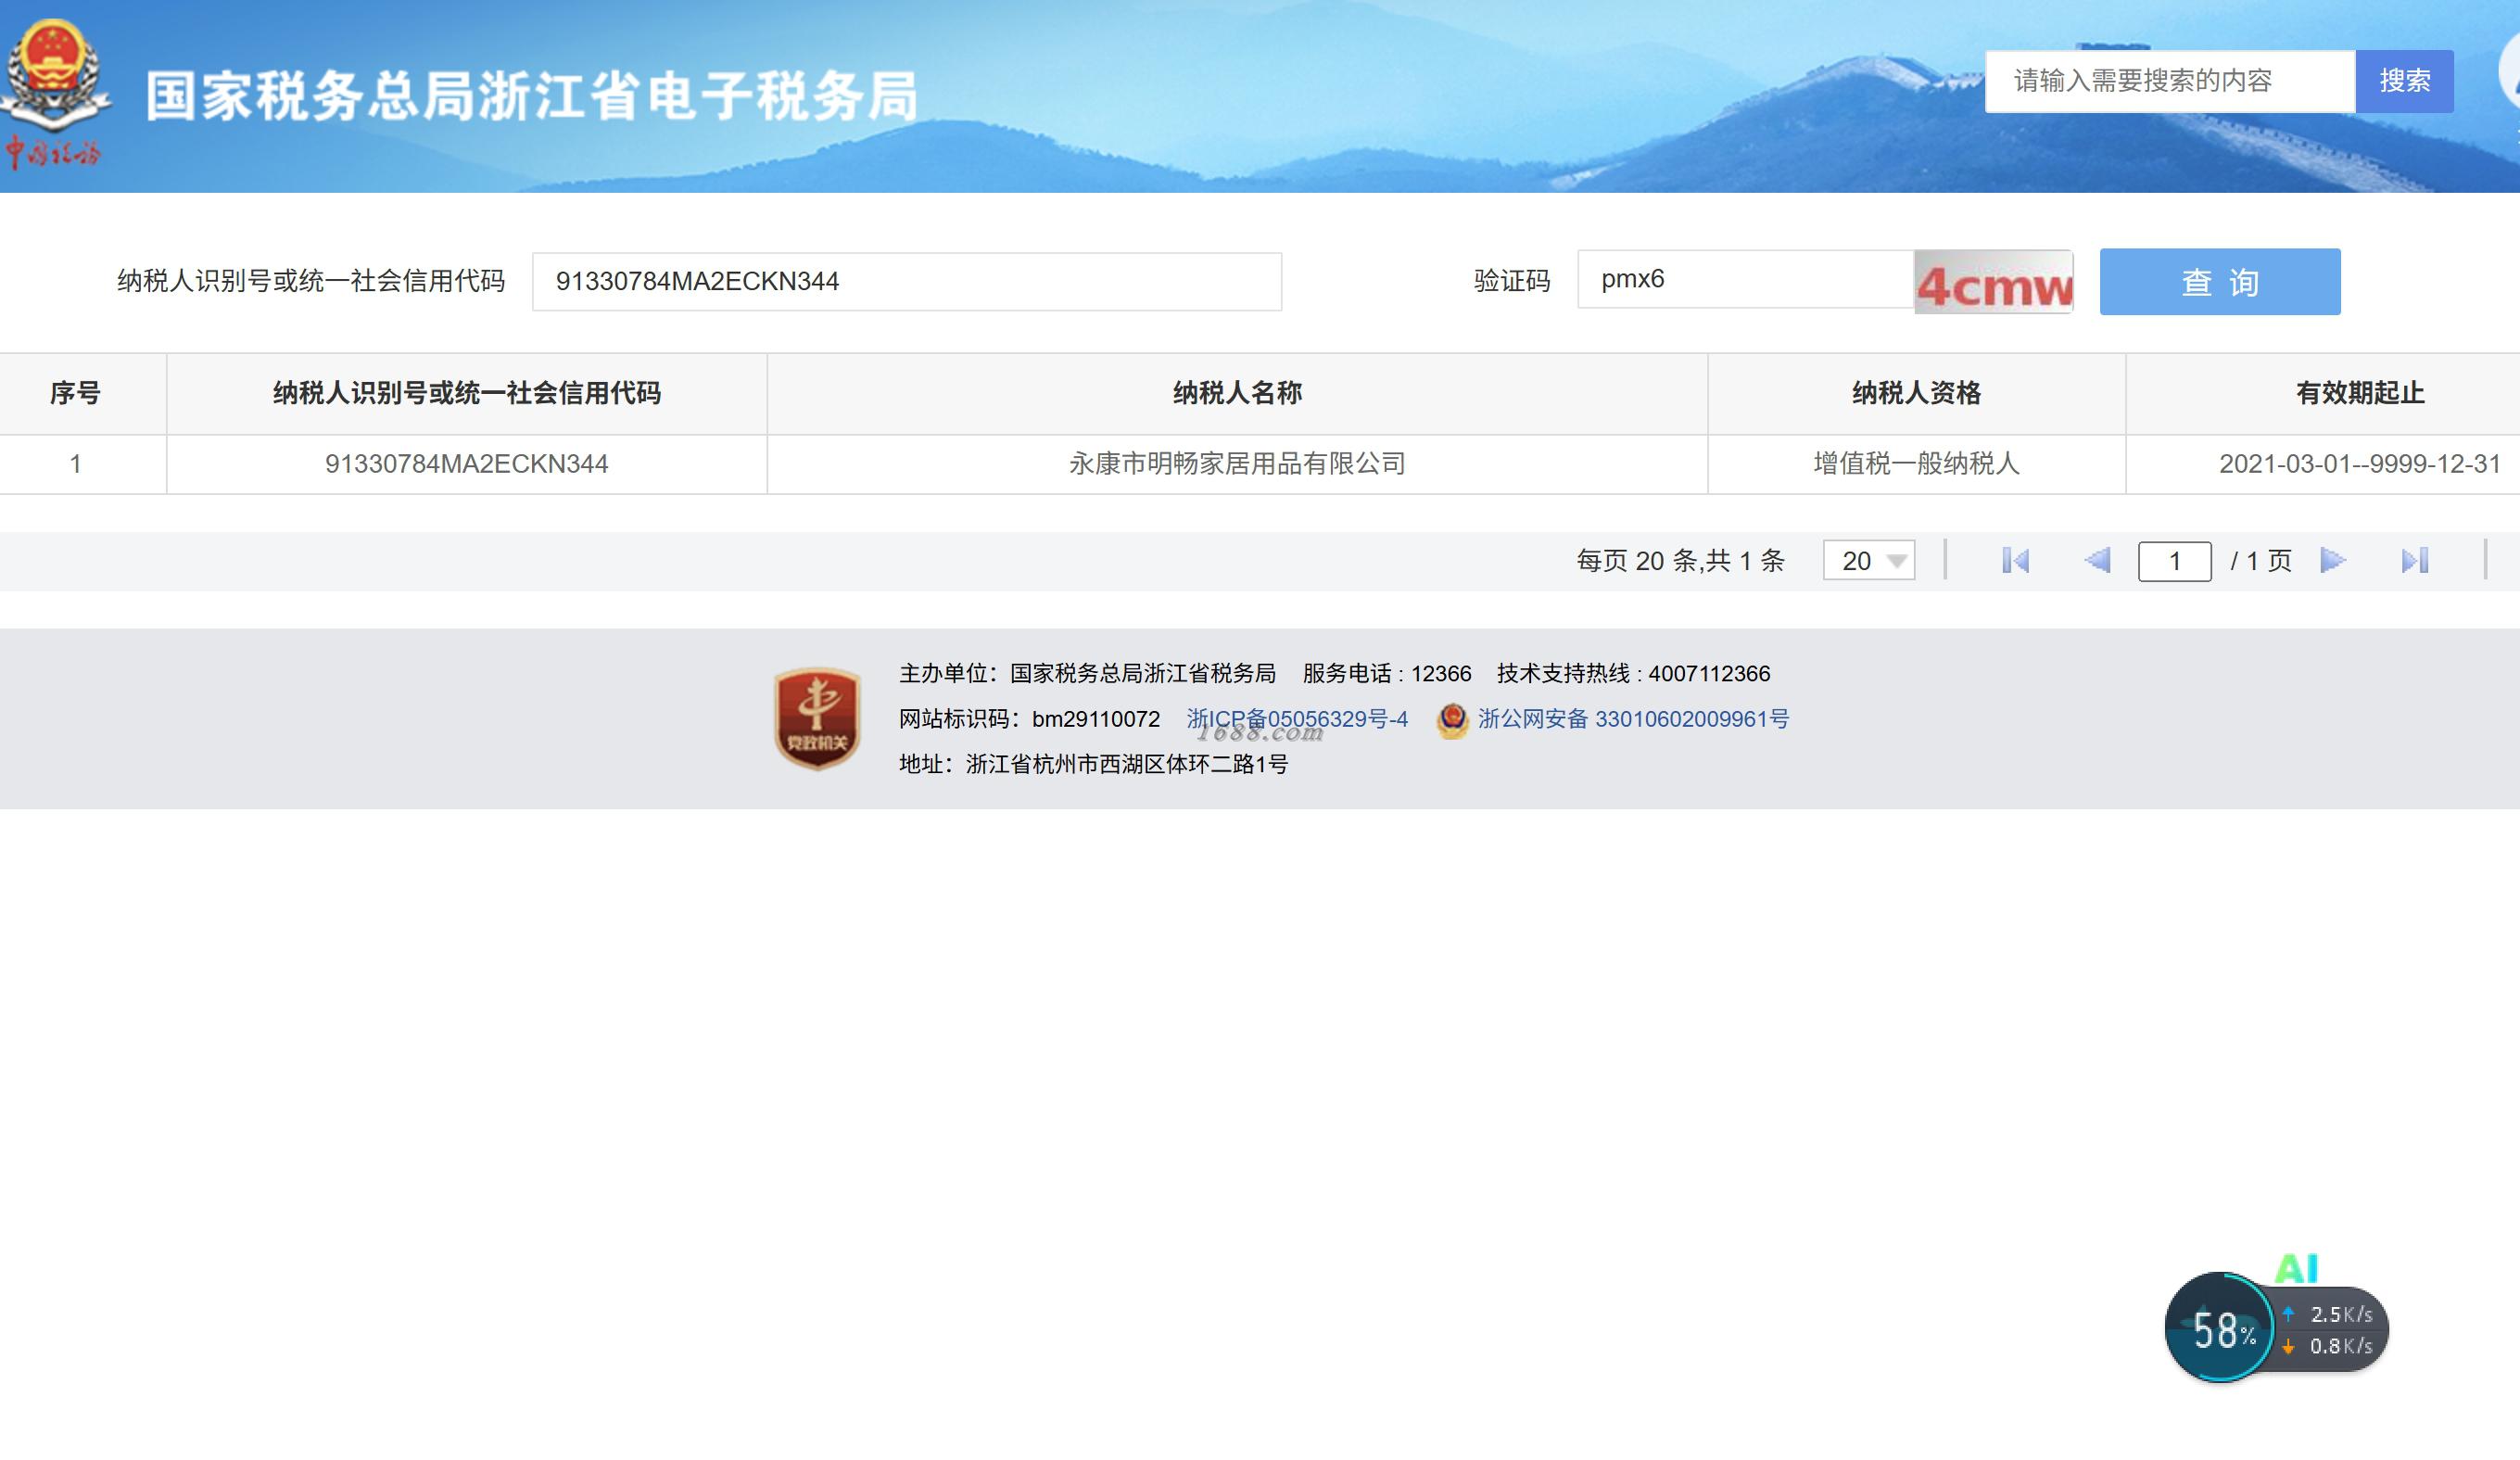Click the 验证码 label
Screen dimensions: 2520x1460
click(1512, 281)
